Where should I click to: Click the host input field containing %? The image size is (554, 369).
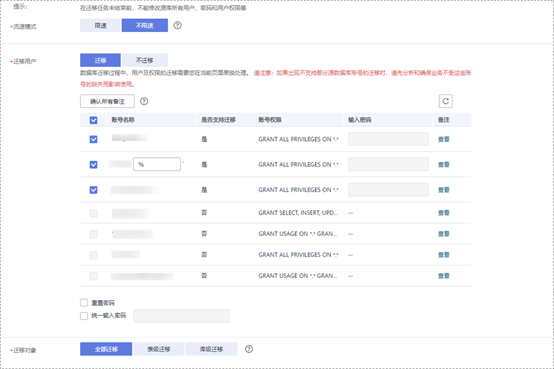pyautogui.click(x=157, y=164)
